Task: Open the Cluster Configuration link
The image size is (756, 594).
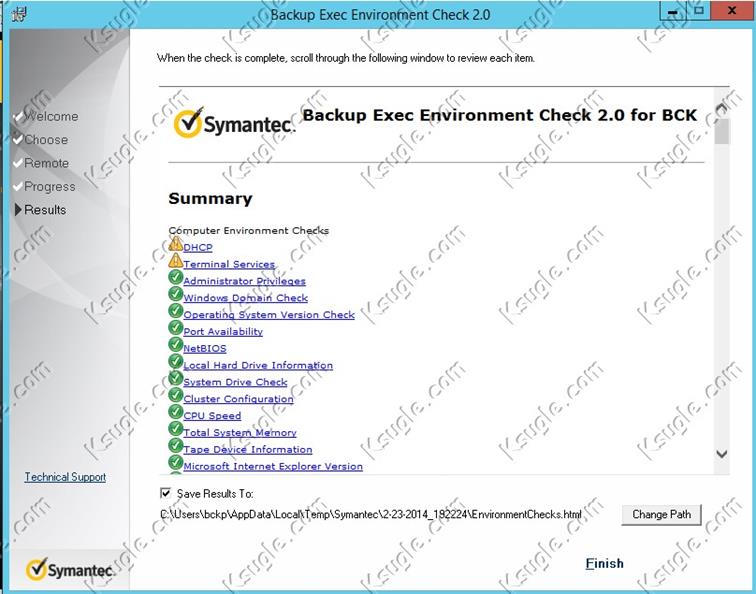Action: [x=238, y=399]
